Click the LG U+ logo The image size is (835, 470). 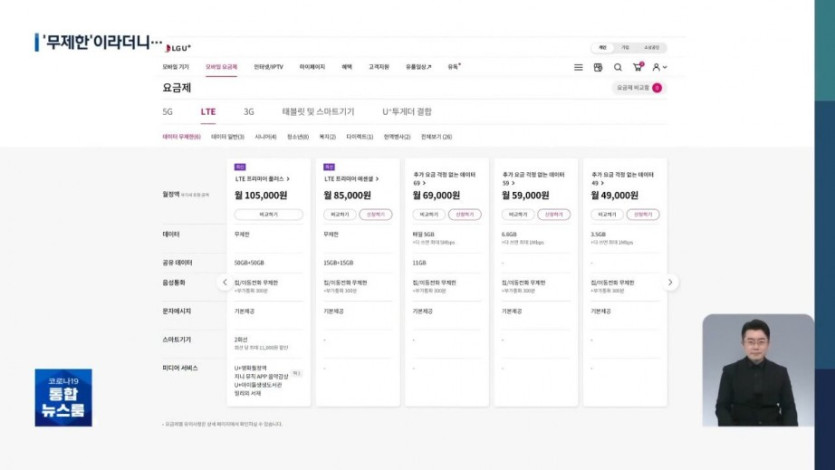tap(177, 47)
